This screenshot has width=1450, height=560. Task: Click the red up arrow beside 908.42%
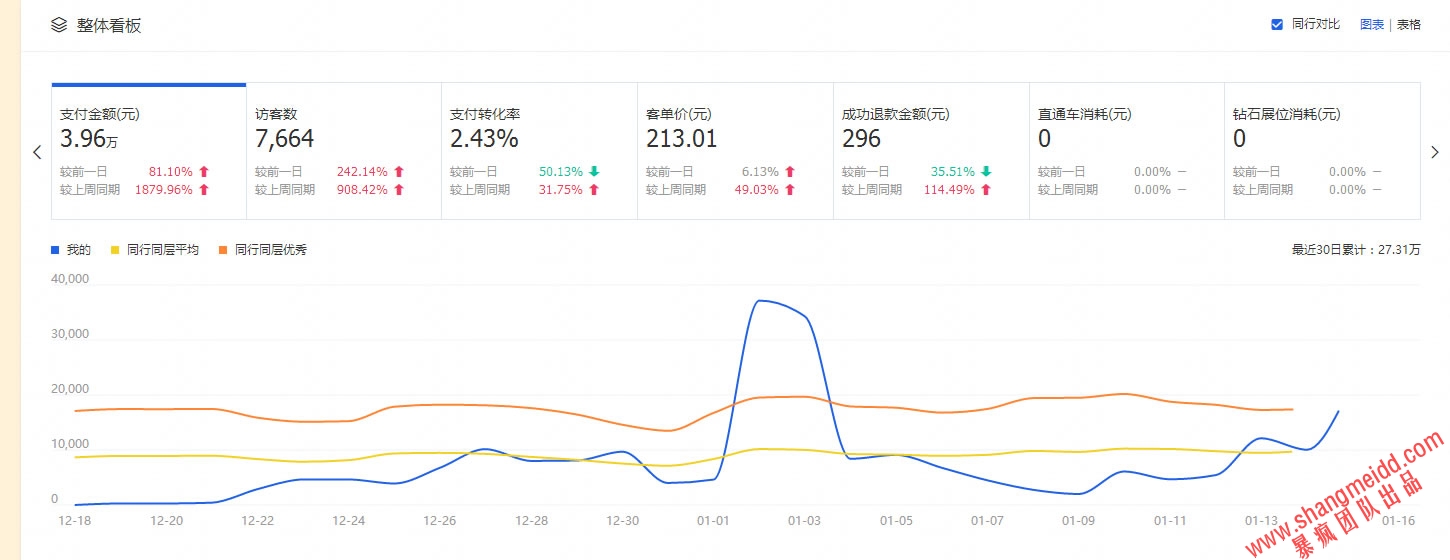(399, 190)
